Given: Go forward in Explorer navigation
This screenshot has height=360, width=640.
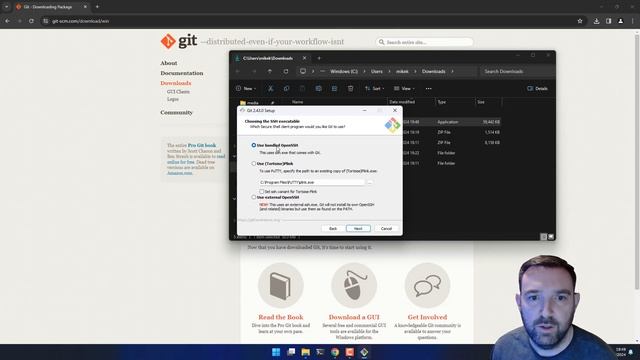Looking at the screenshot, I should click(254, 71).
